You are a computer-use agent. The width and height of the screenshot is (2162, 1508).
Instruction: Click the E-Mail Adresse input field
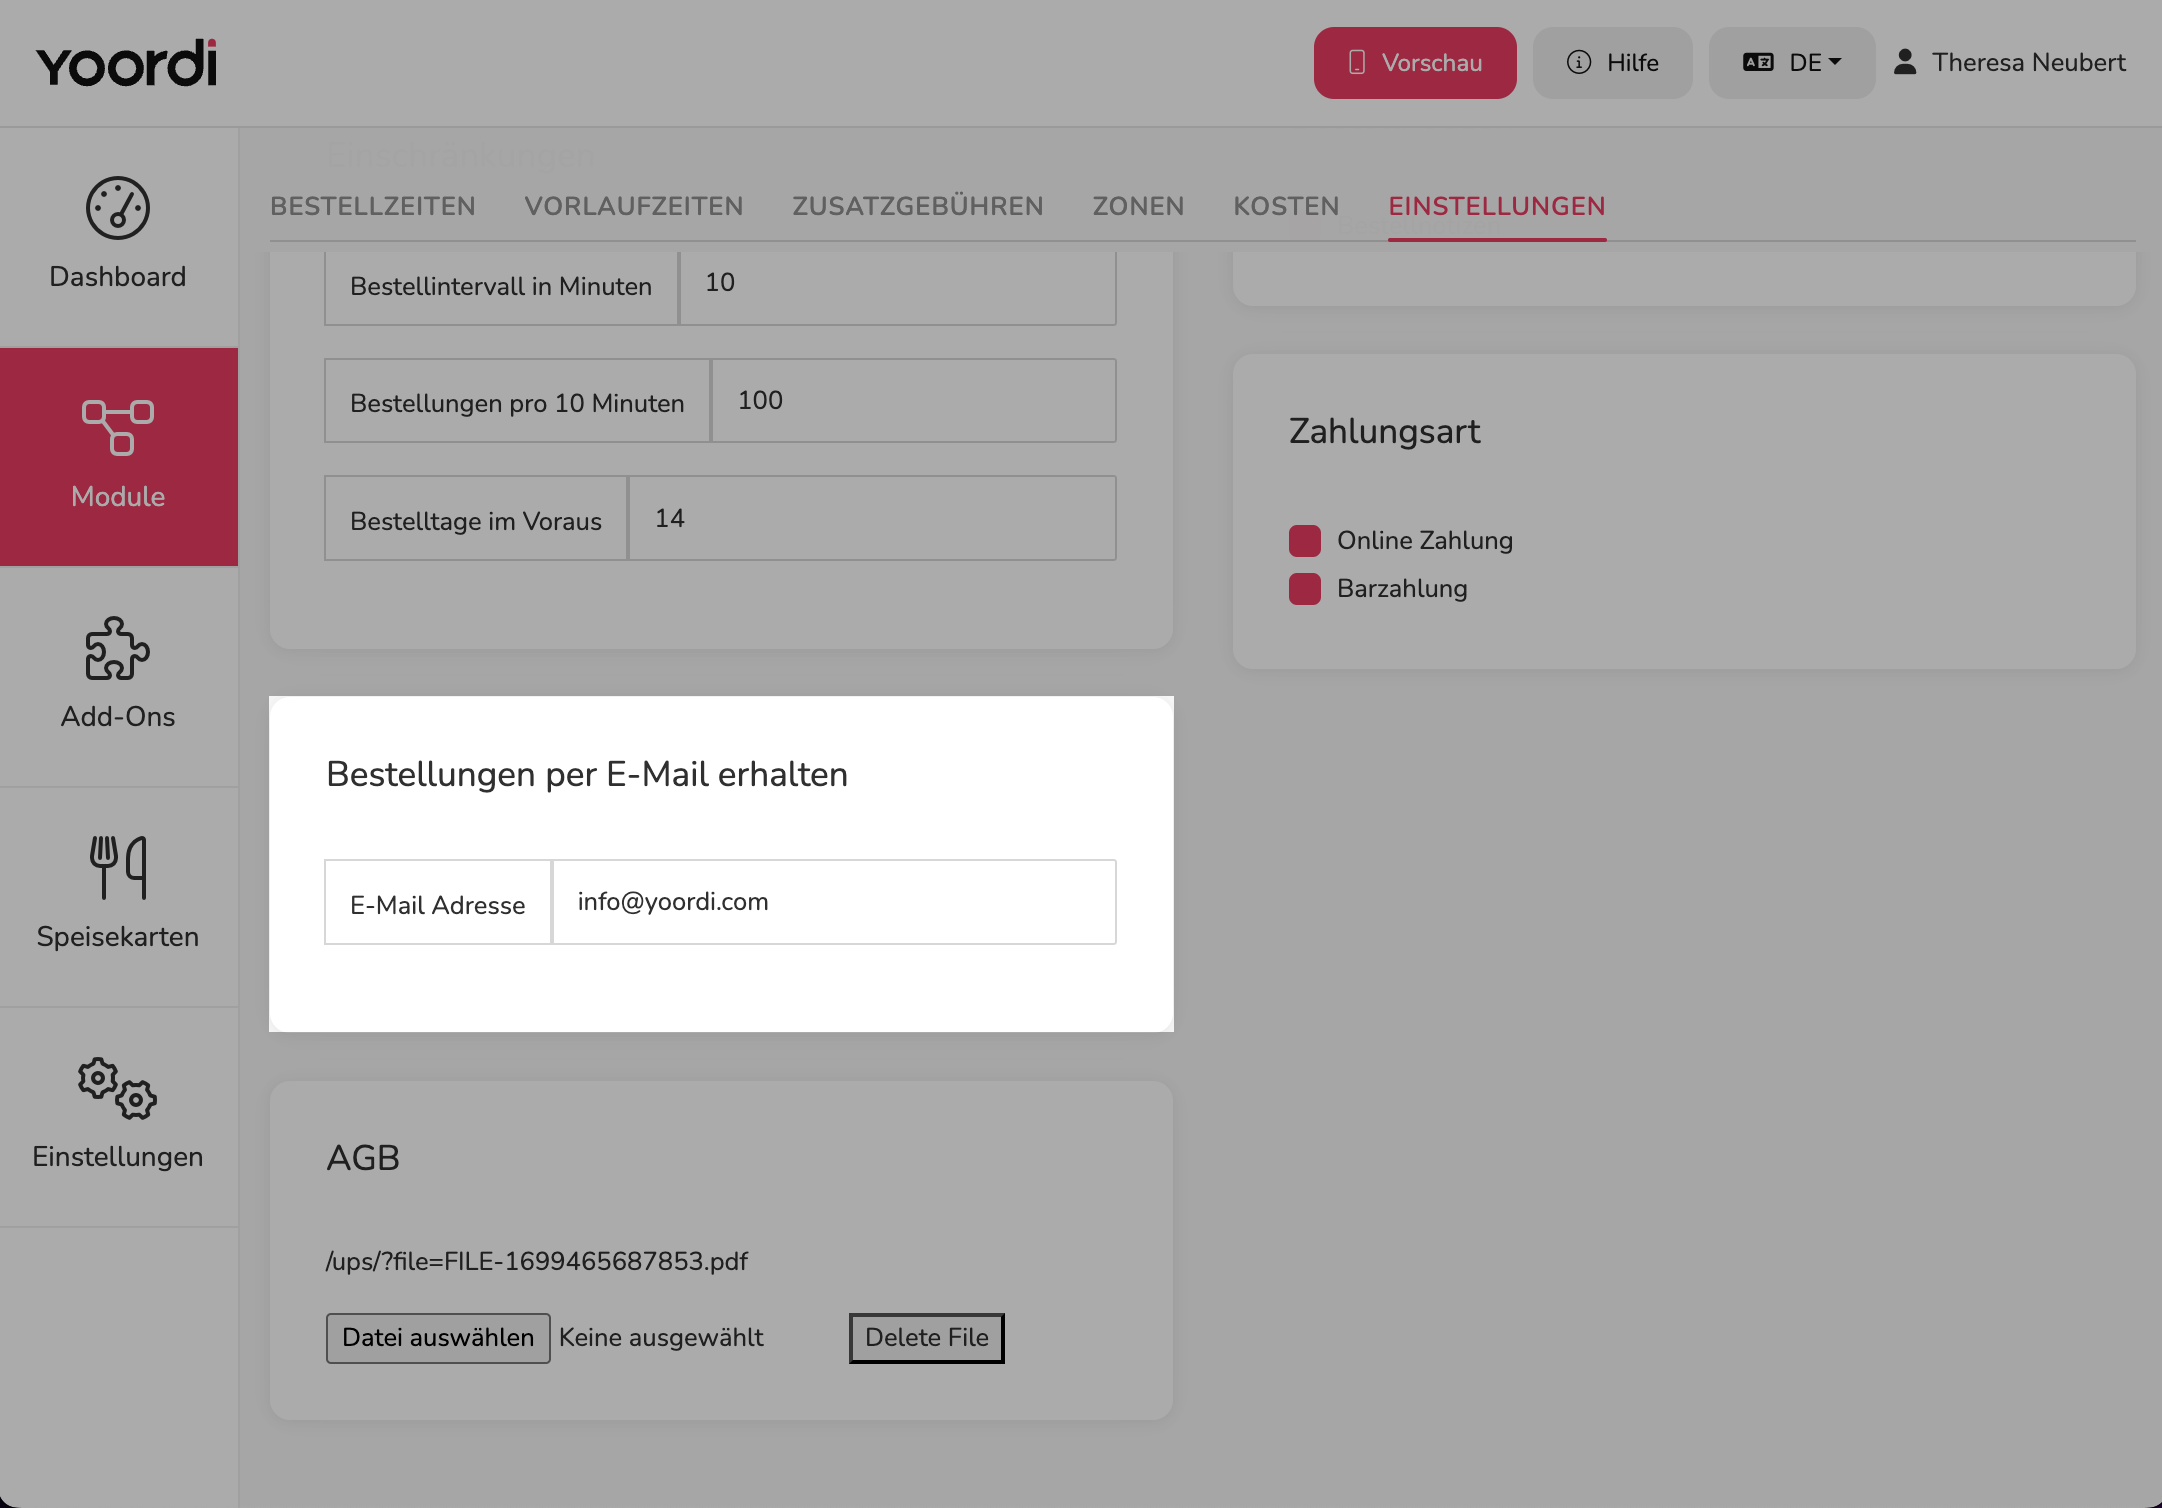click(x=834, y=902)
